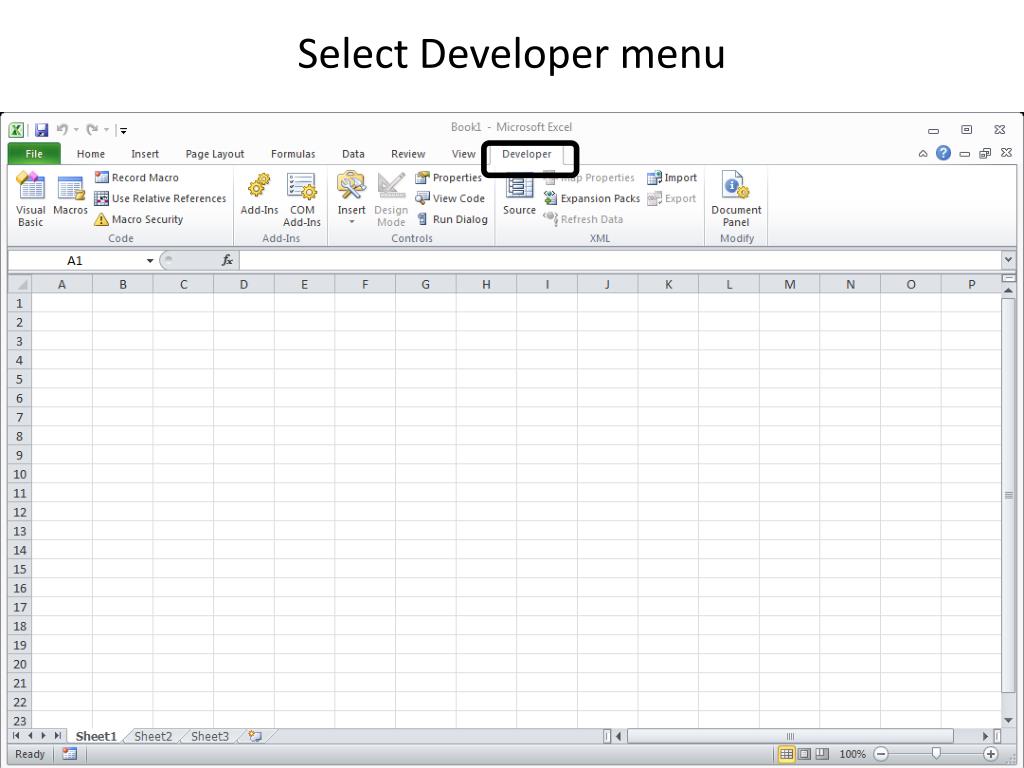
Task: Switch to Page Break Preview
Action: tap(821, 754)
